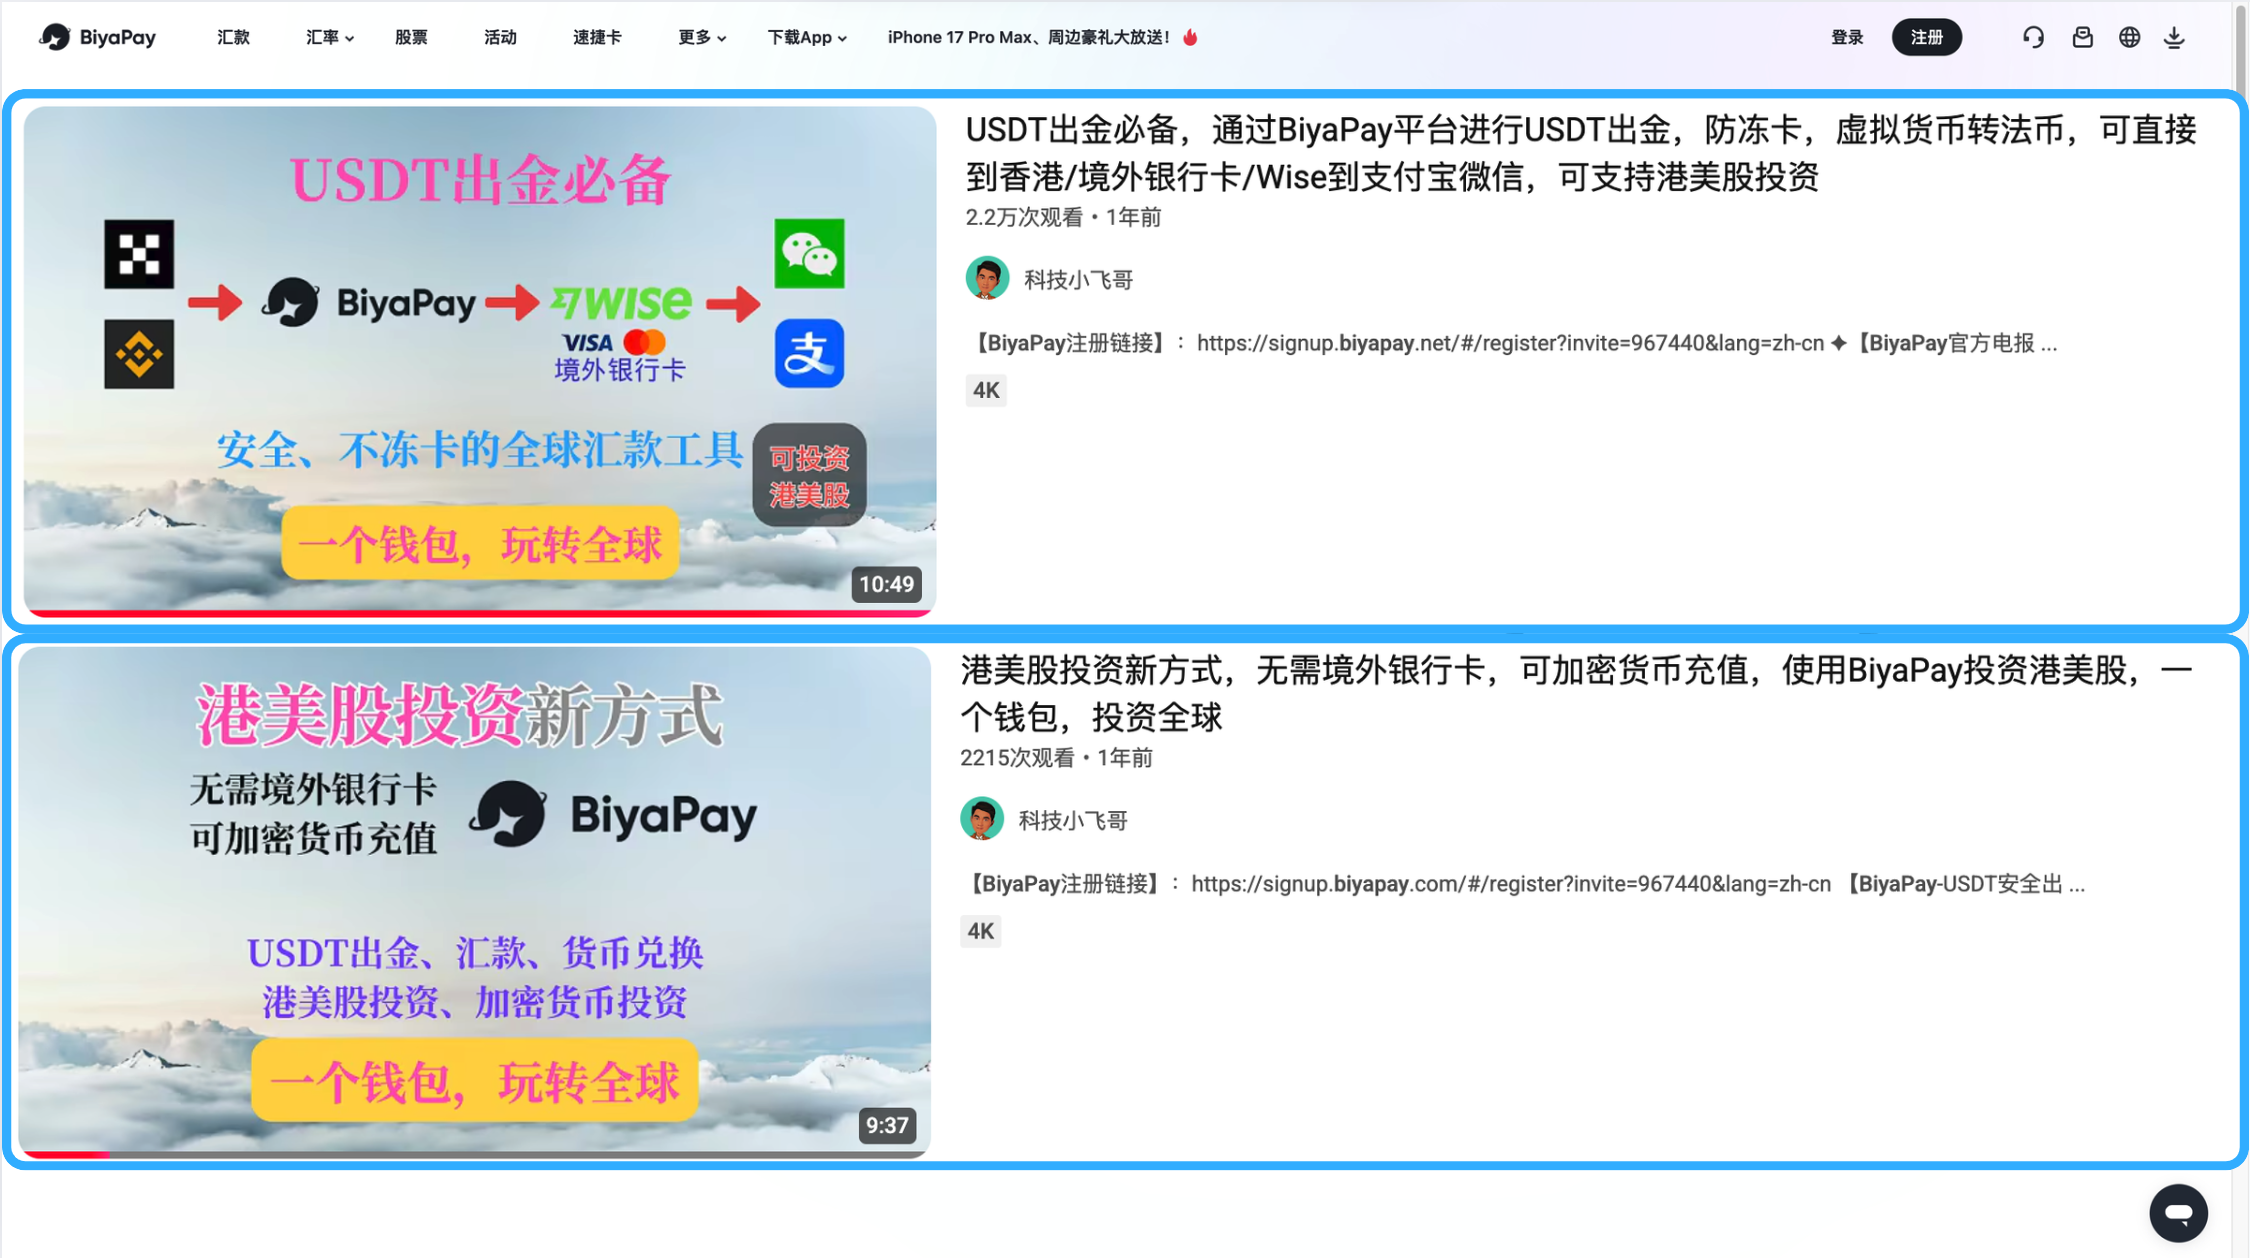2250x1258 pixels.
Task: Expand the 更多 dropdown menu
Action: point(701,37)
